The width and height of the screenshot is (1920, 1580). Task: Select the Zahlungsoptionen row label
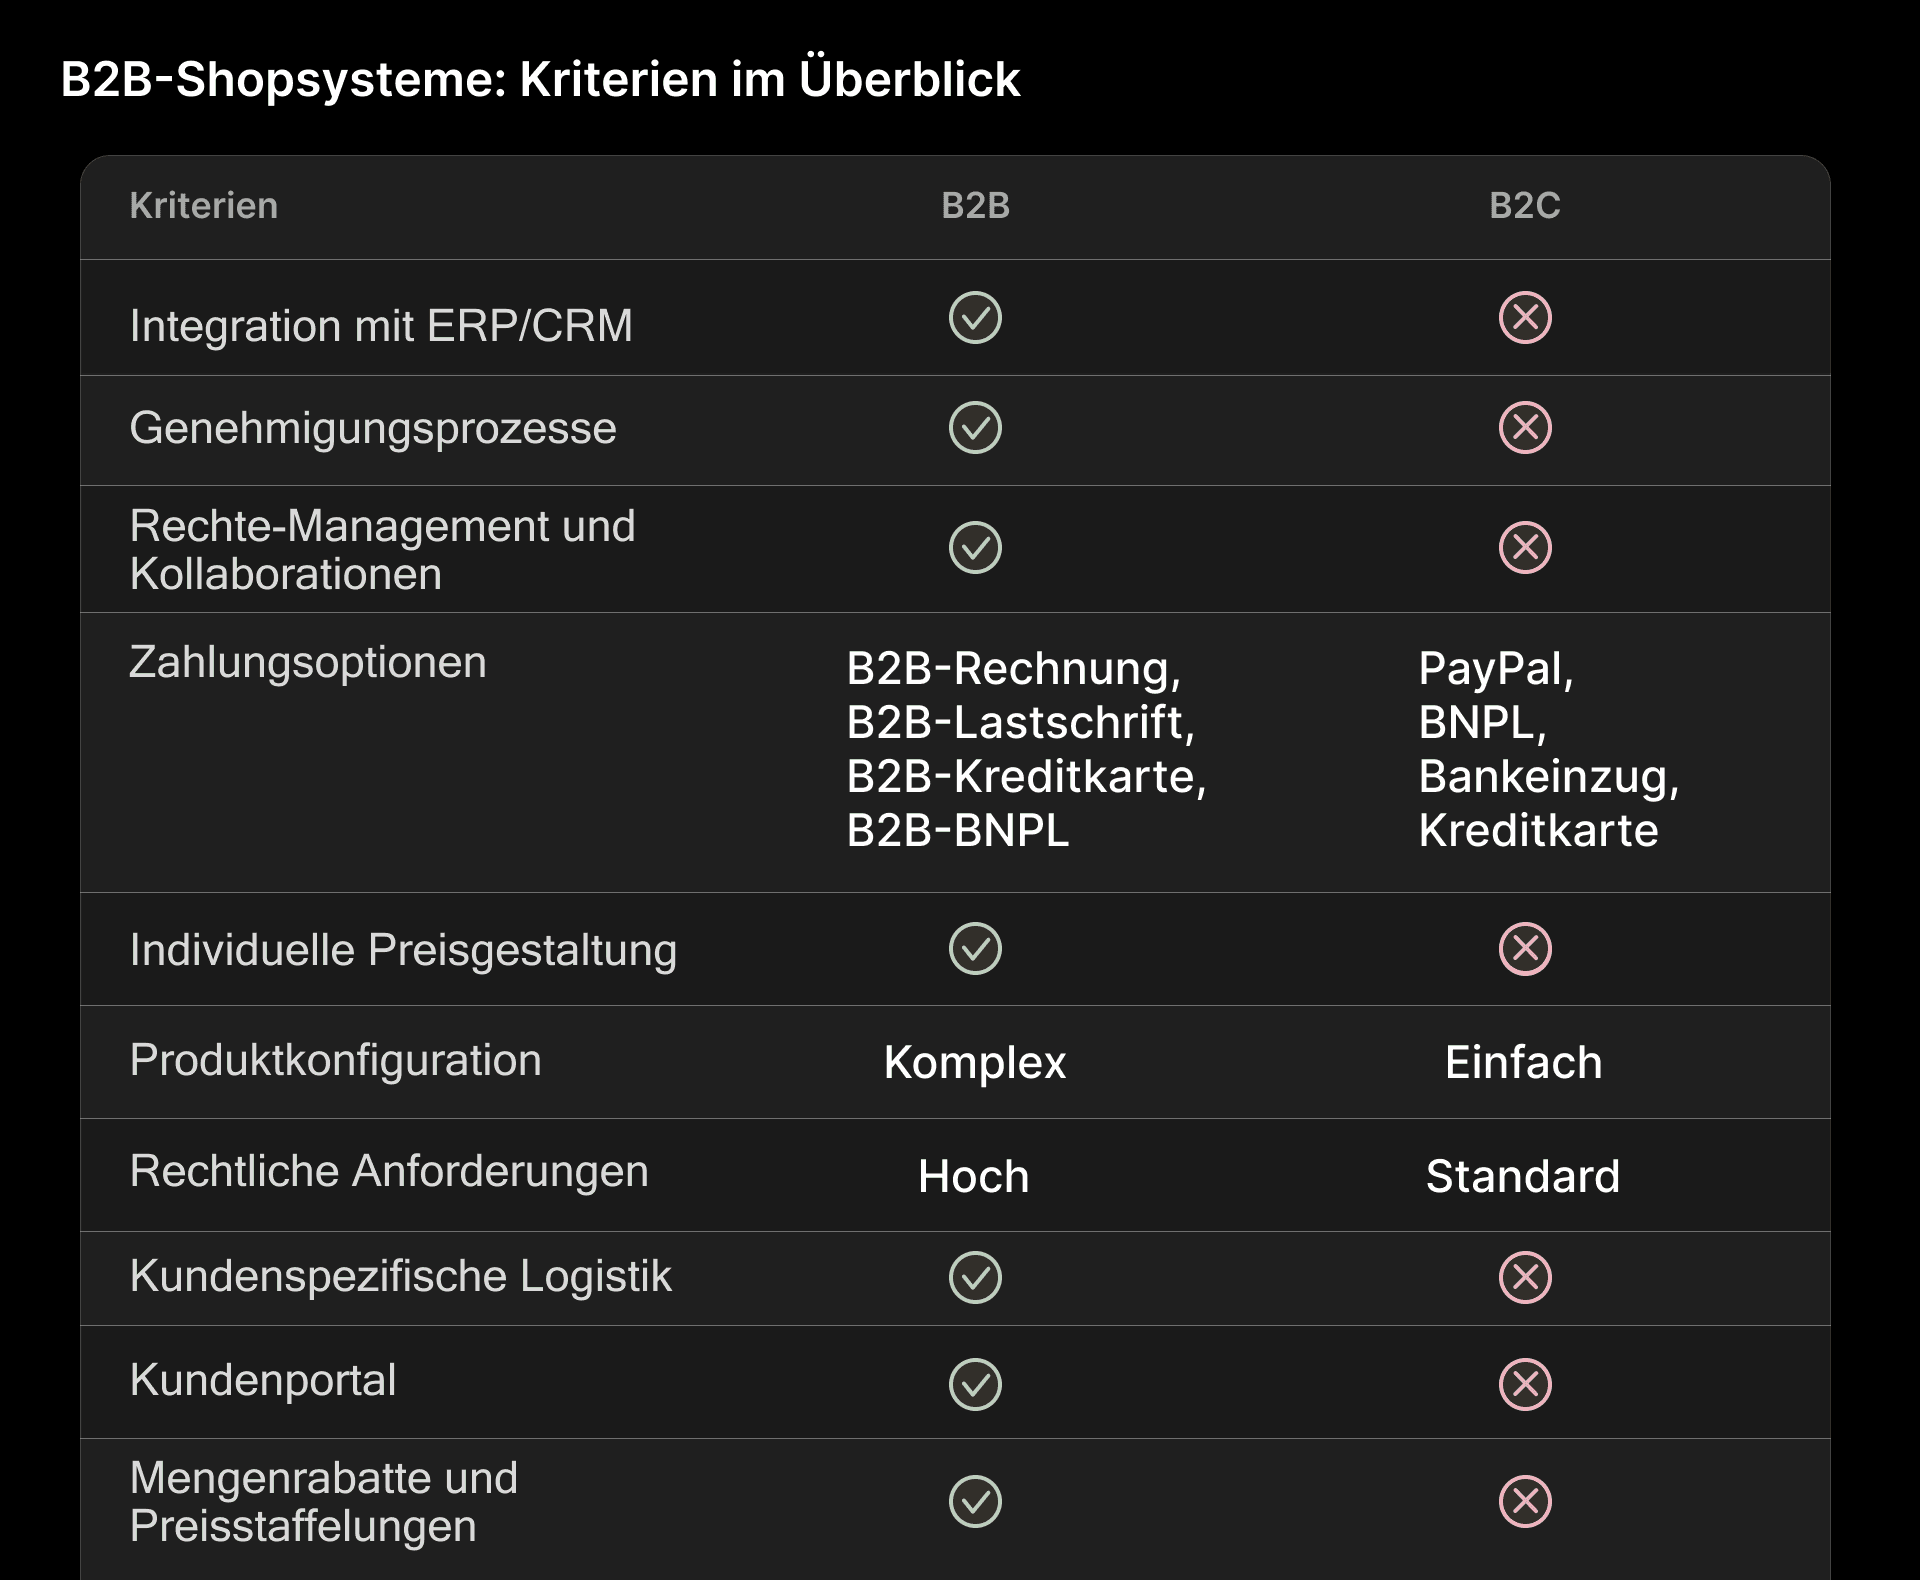click(308, 663)
